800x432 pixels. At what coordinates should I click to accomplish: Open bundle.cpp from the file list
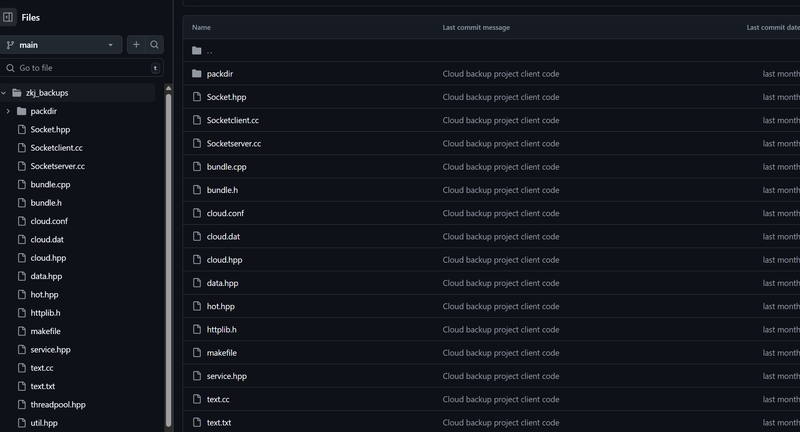pyautogui.click(x=227, y=167)
